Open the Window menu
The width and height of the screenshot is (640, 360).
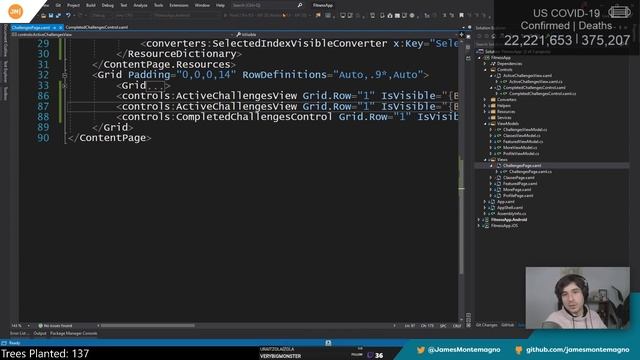point(202,5)
